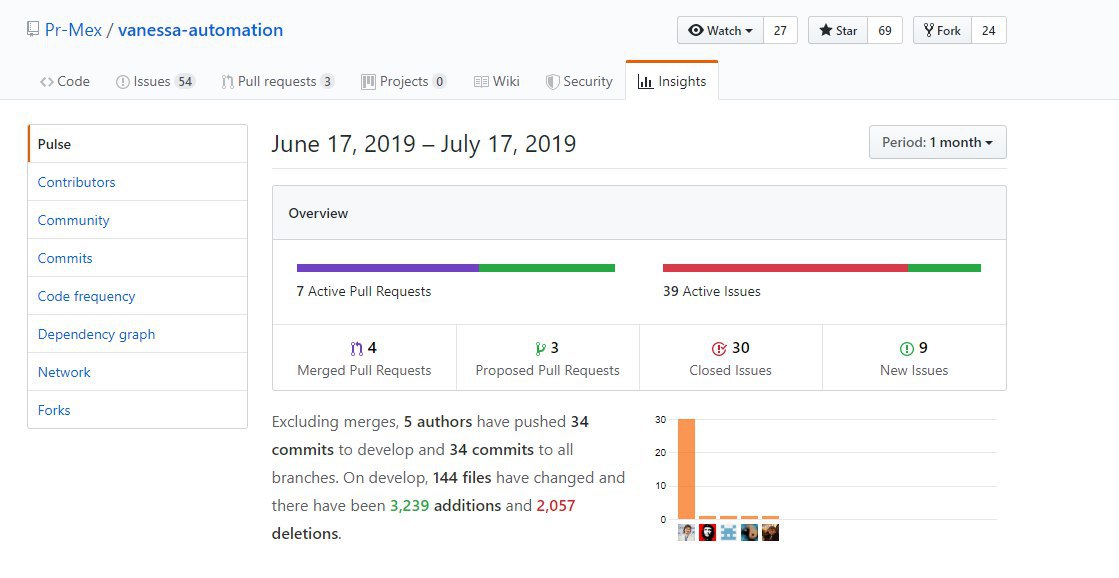
Task: Open the vanessa-automation repository link
Action: pyautogui.click(x=201, y=30)
